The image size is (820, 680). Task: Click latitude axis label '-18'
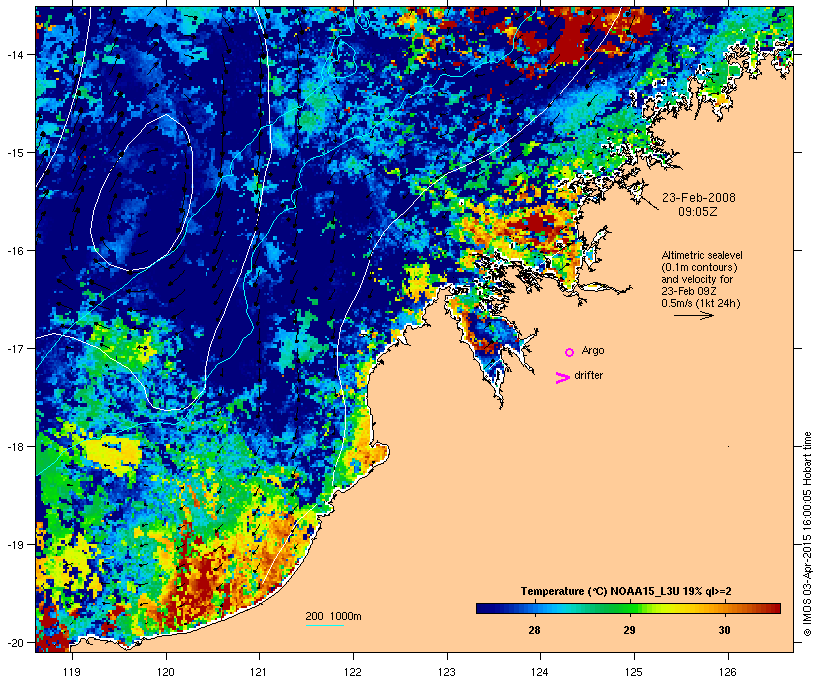click(x=14, y=447)
